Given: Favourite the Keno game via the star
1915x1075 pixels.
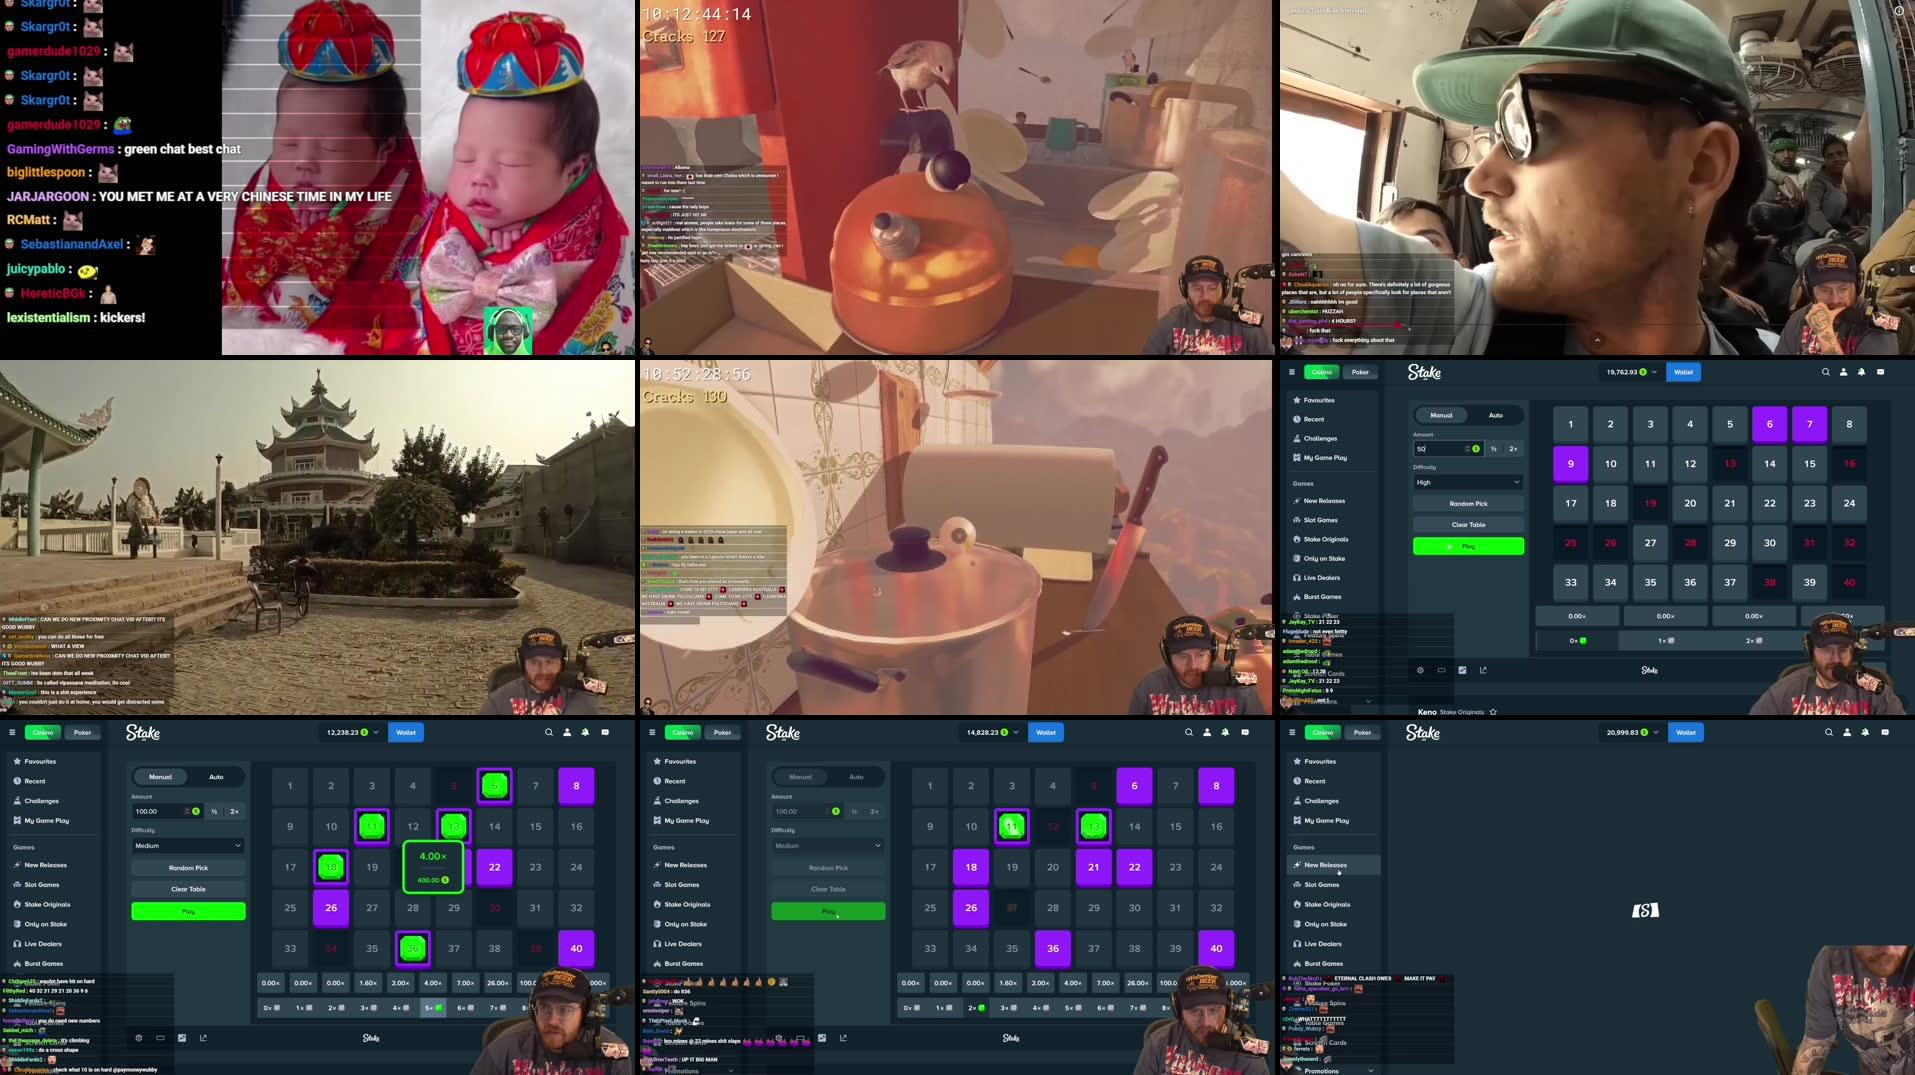Looking at the screenshot, I should [1493, 712].
